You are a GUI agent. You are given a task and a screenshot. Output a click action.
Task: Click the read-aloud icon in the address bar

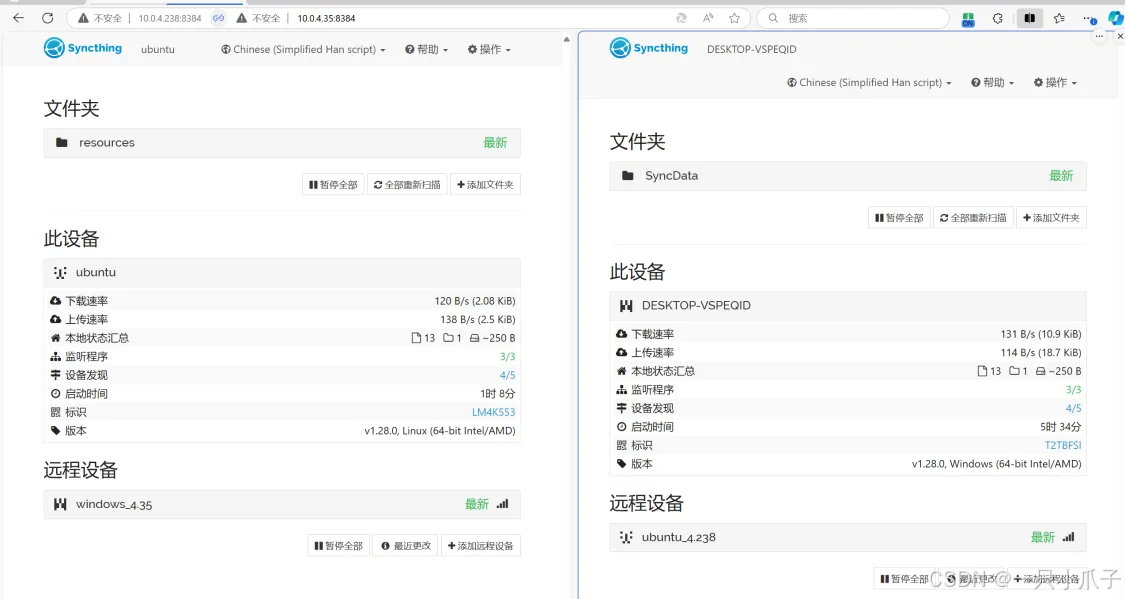click(708, 18)
